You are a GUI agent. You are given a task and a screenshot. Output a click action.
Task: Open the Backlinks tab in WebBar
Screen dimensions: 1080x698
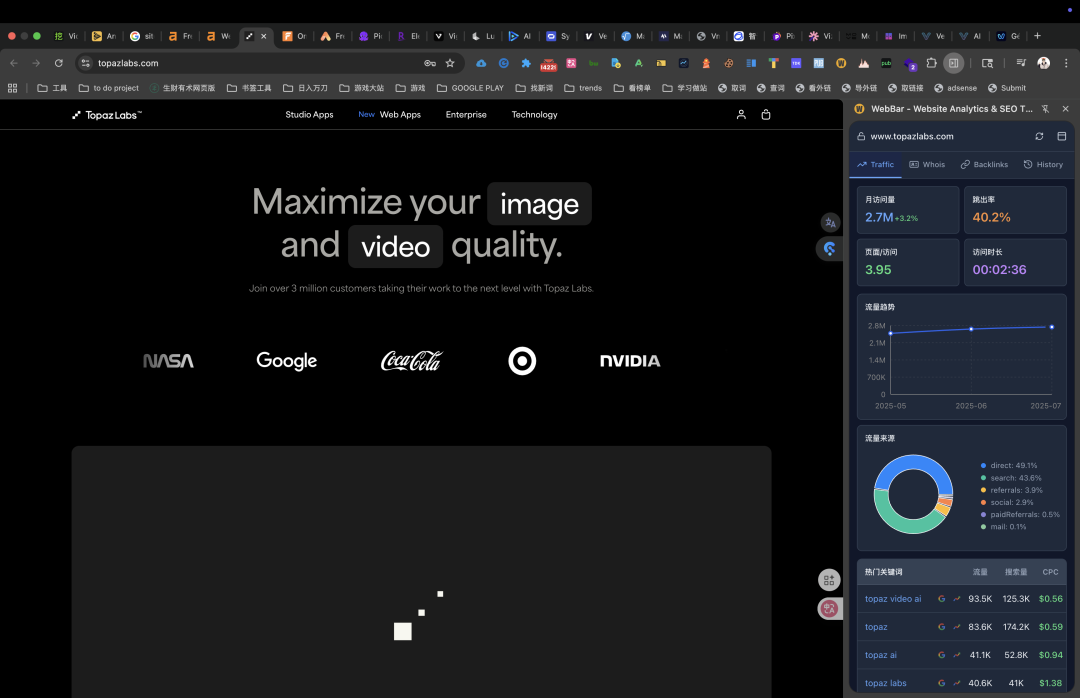point(984,165)
